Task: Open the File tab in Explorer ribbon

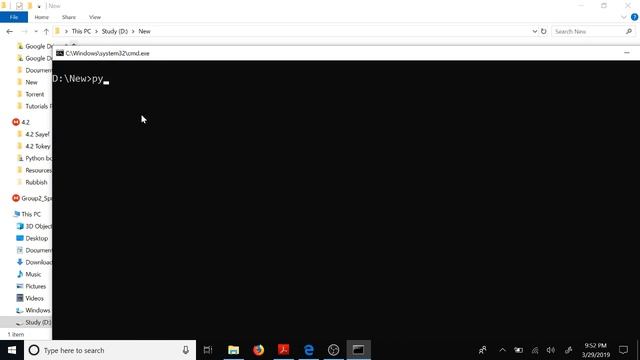Action: [x=14, y=17]
